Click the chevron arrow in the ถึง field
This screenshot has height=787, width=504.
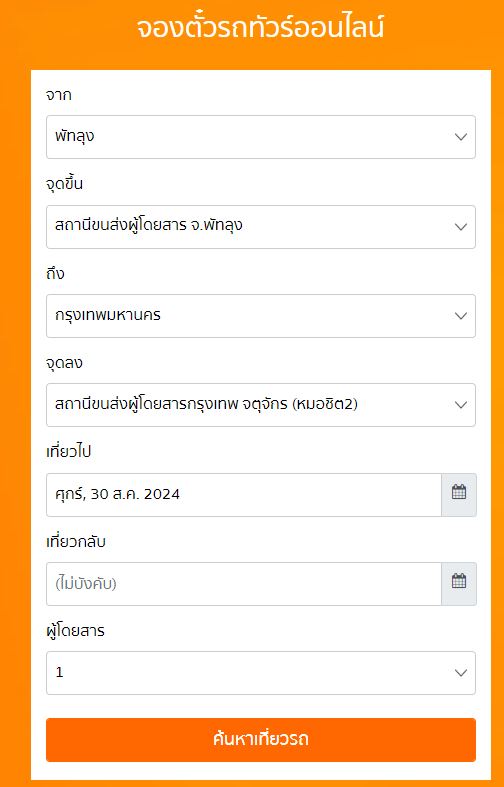[x=461, y=316]
